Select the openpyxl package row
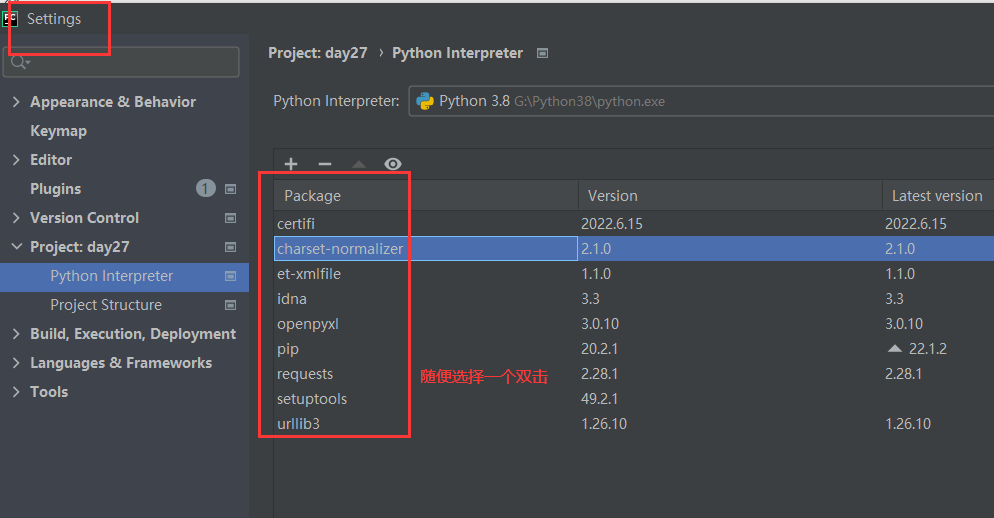The image size is (994, 518). (308, 324)
